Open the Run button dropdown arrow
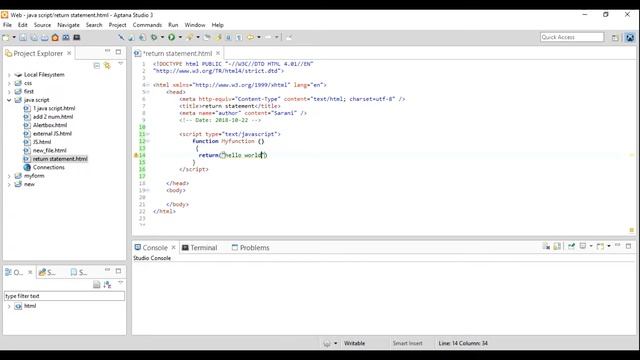The height and width of the screenshot is (360, 640). (x=180, y=38)
